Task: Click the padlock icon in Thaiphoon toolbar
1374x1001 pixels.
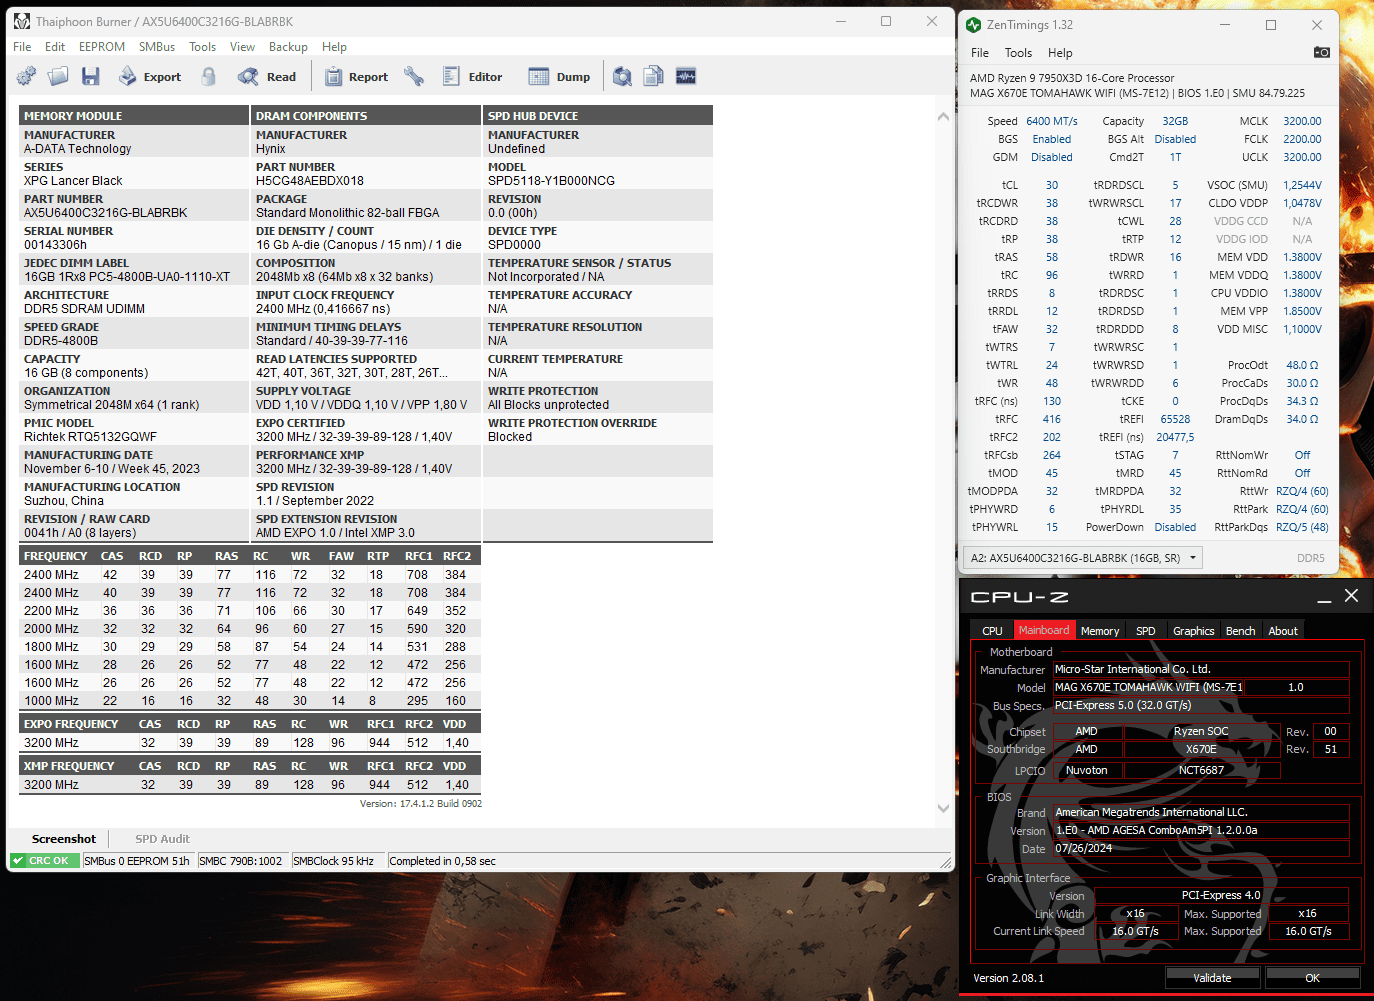Action: (x=208, y=76)
